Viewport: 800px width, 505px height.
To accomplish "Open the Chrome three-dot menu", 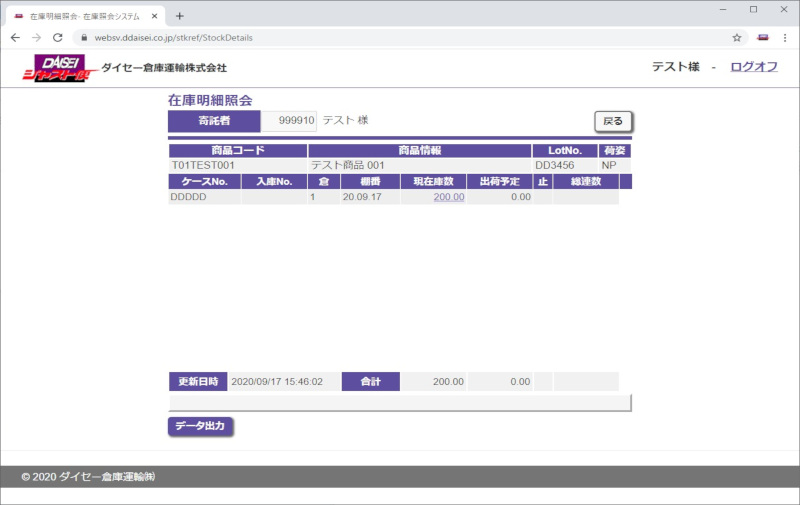I will (785, 37).
